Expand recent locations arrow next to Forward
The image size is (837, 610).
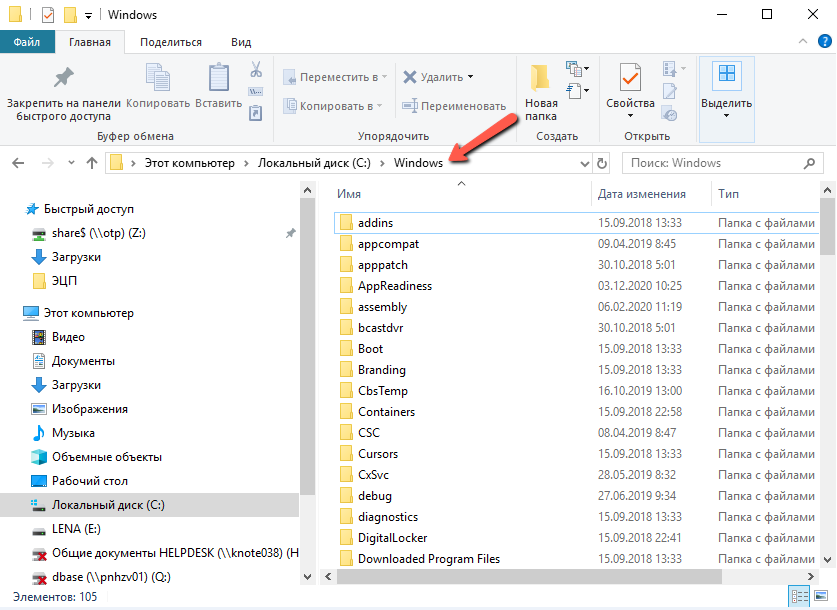(70, 163)
